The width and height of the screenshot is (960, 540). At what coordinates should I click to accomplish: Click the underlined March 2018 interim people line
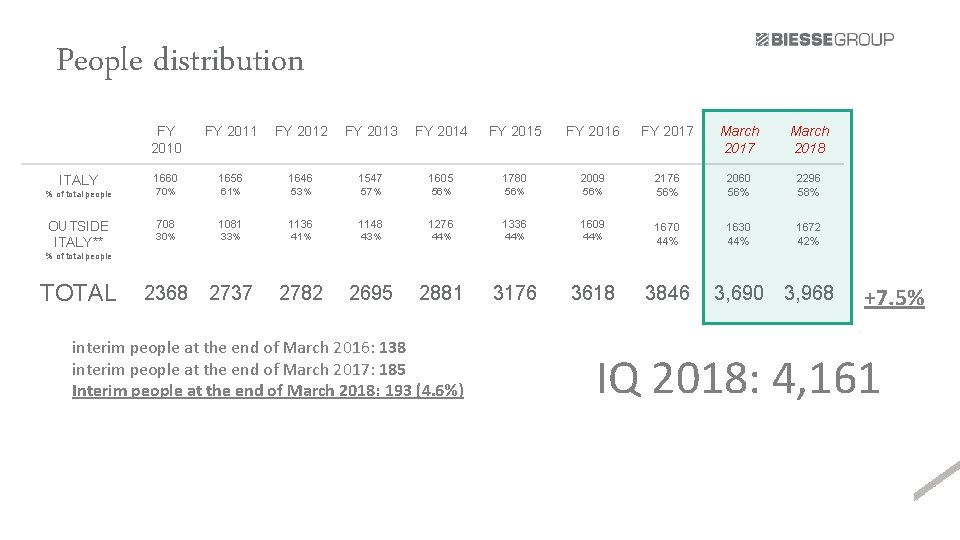(x=268, y=391)
